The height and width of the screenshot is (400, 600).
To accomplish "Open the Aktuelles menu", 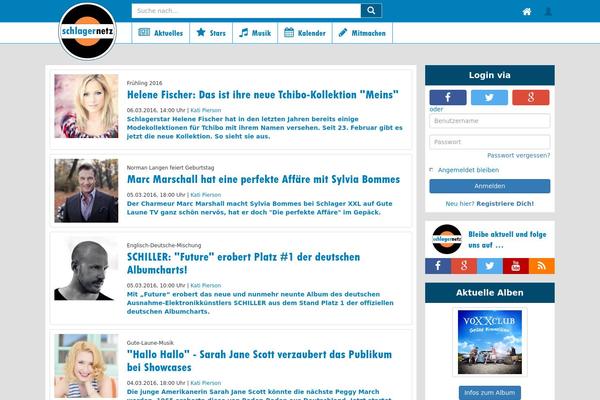I will coord(161,33).
